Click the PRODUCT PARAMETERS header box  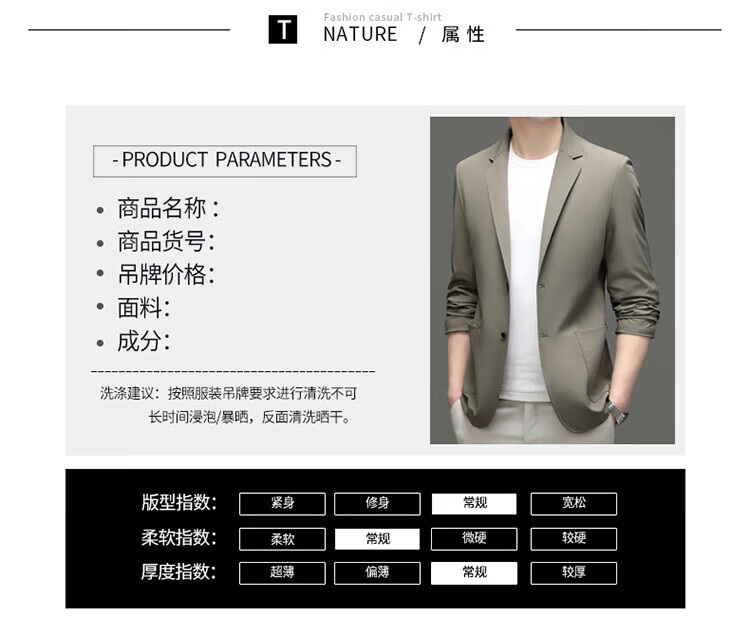tap(225, 161)
